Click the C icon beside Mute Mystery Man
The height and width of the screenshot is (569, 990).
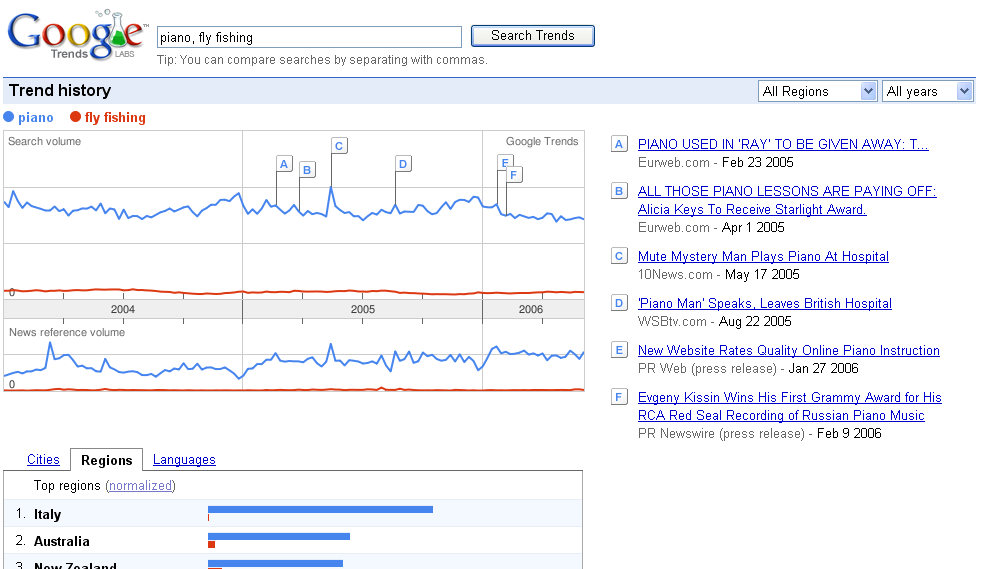tap(619, 256)
